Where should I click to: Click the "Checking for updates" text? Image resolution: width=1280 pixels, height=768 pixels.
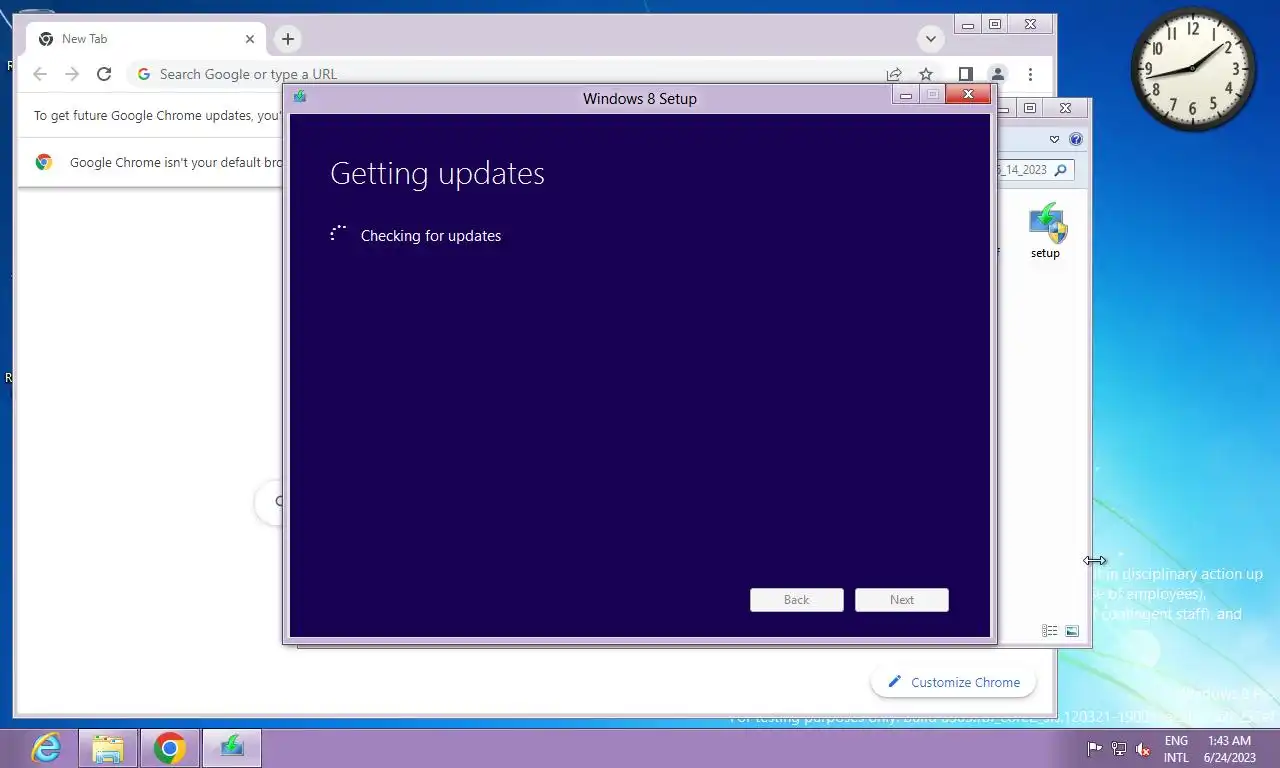click(431, 236)
